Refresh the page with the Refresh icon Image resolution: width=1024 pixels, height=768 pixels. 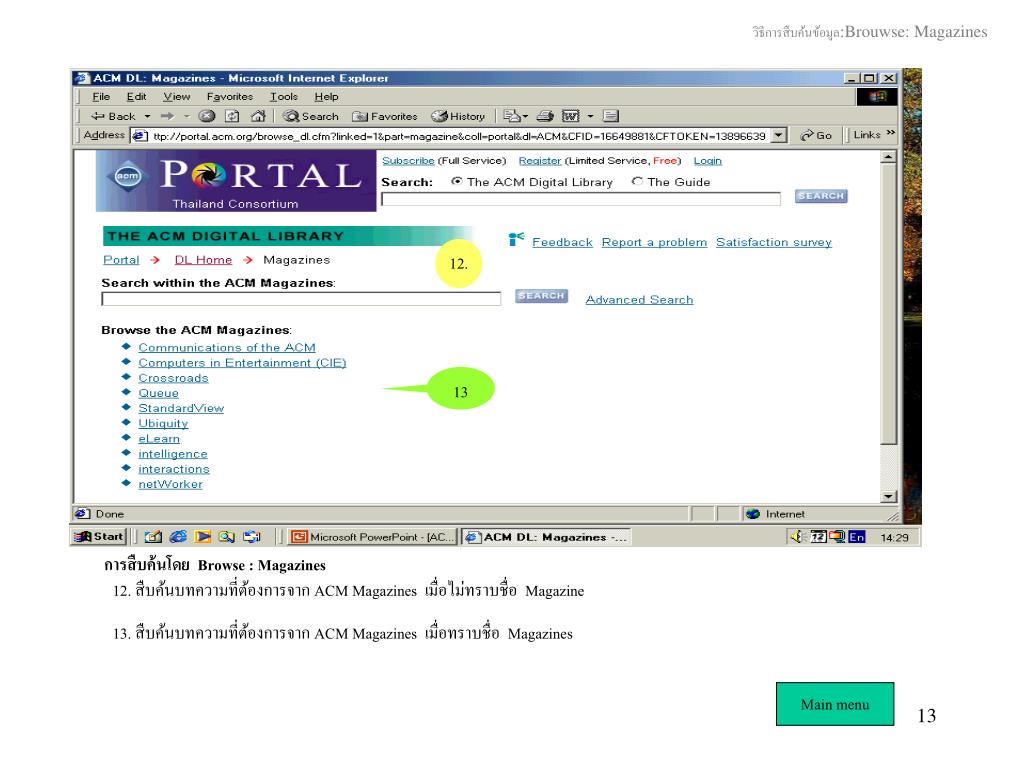232,116
